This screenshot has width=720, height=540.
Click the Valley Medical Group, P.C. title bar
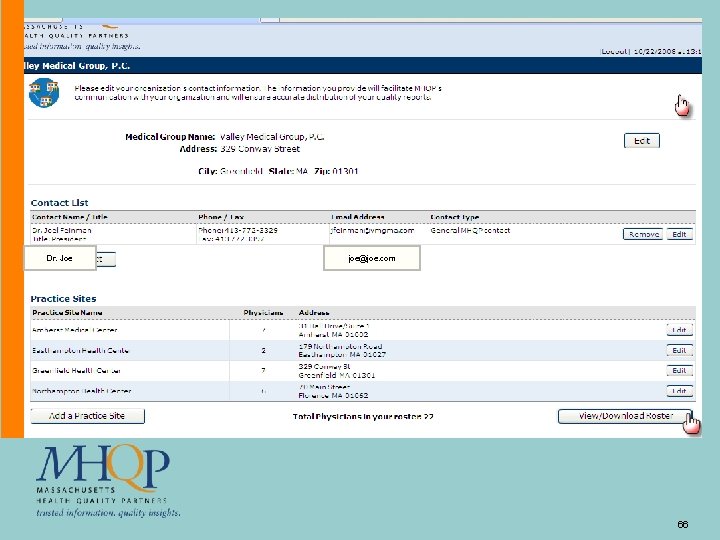363,66
